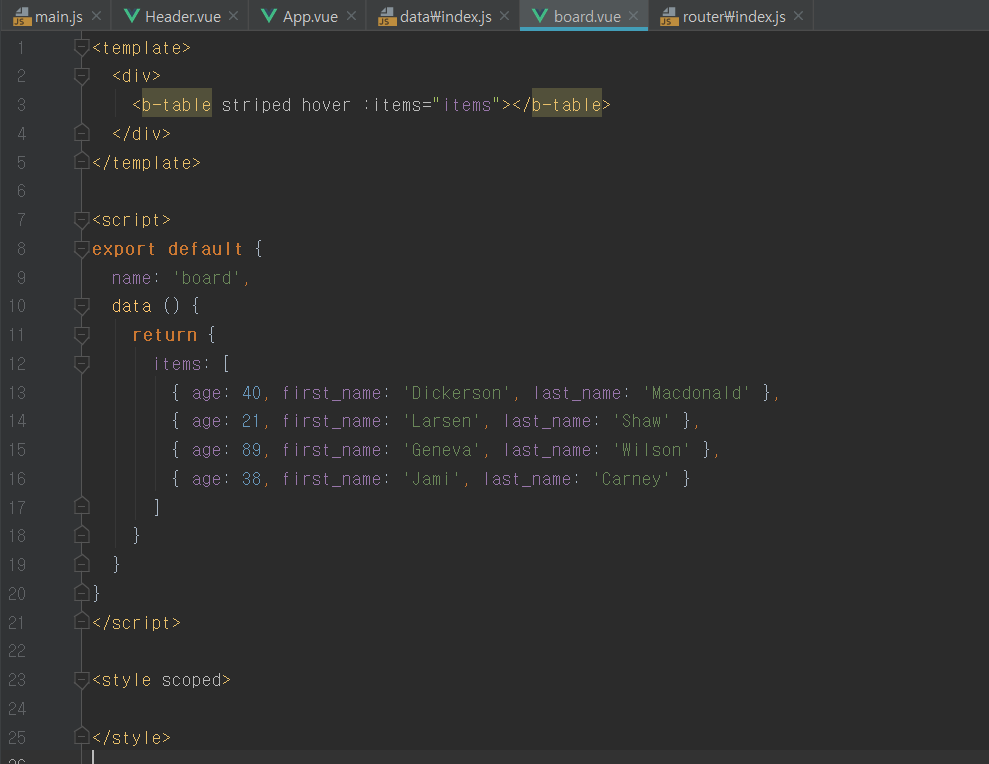Click fold marker at </style> line 25
This screenshot has width=989, height=764.
pyautogui.click(x=81, y=736)
